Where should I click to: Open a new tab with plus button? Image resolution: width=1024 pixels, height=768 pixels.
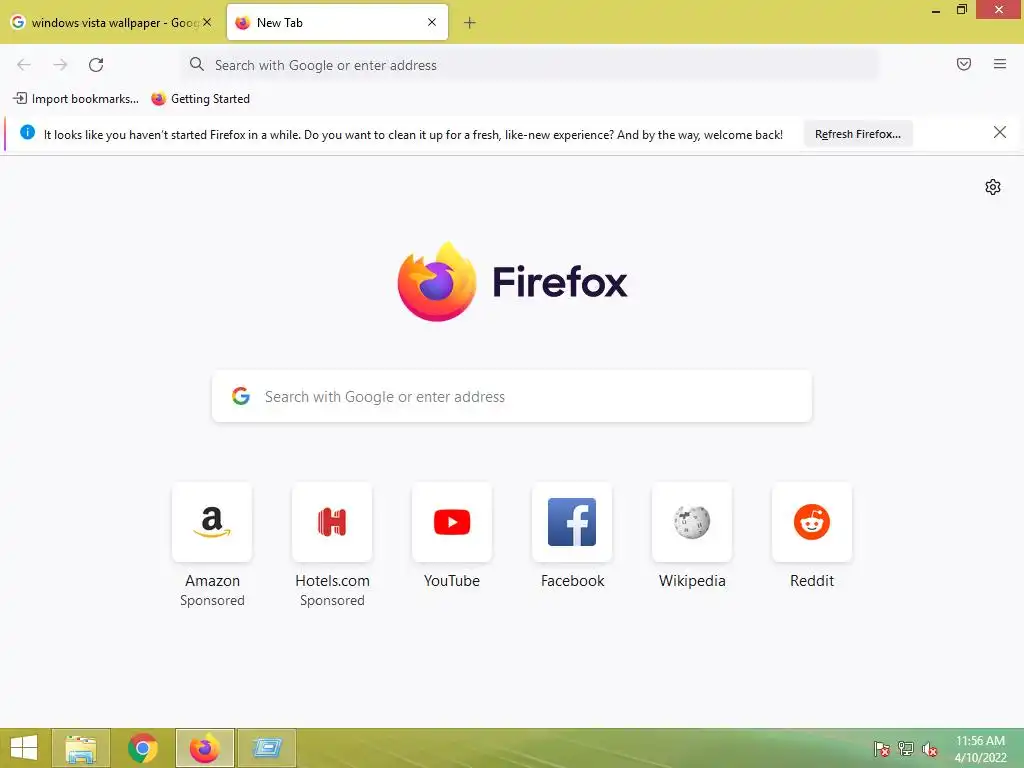pos(470,23)
